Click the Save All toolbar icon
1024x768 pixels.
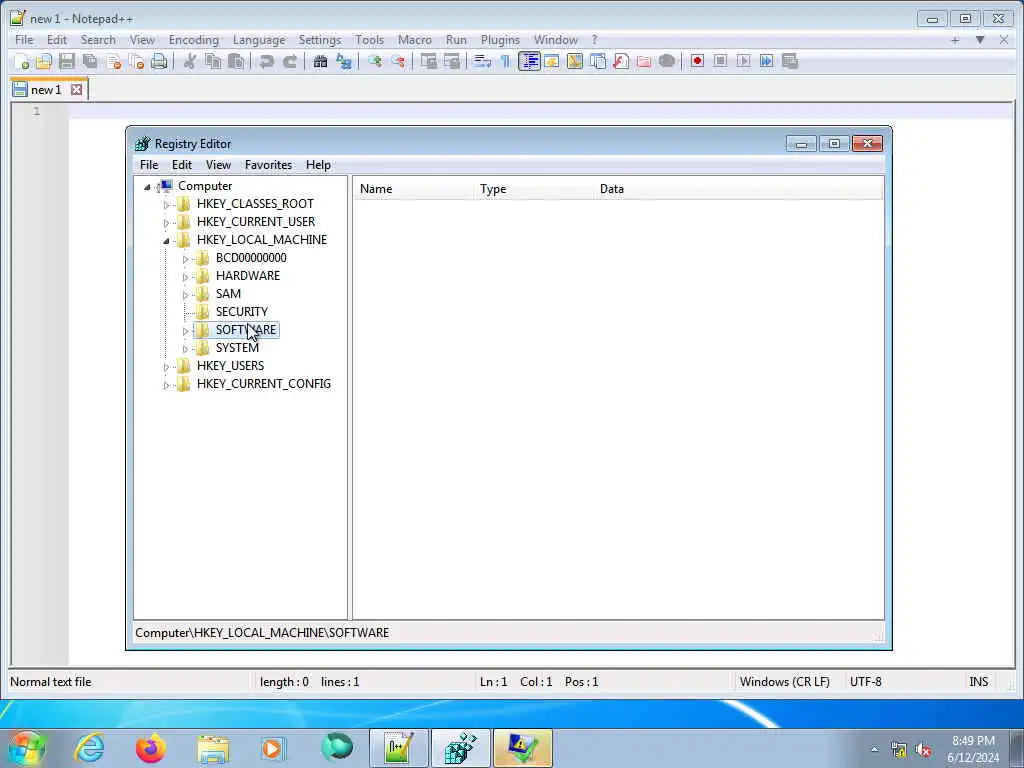pos(90,61)
